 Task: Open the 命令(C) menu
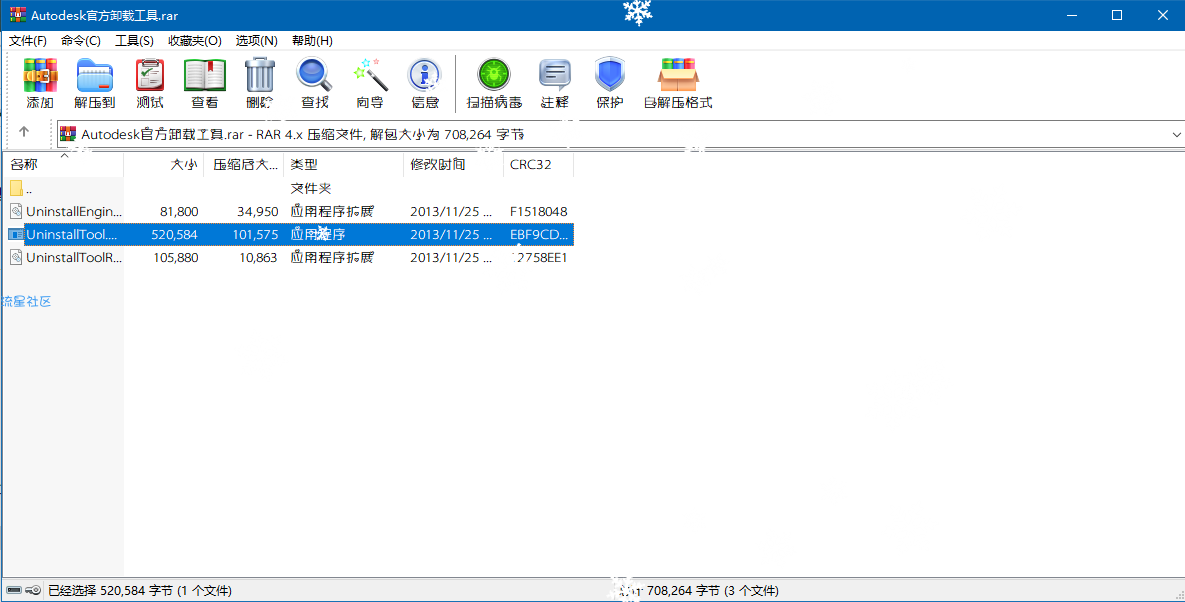81,41
